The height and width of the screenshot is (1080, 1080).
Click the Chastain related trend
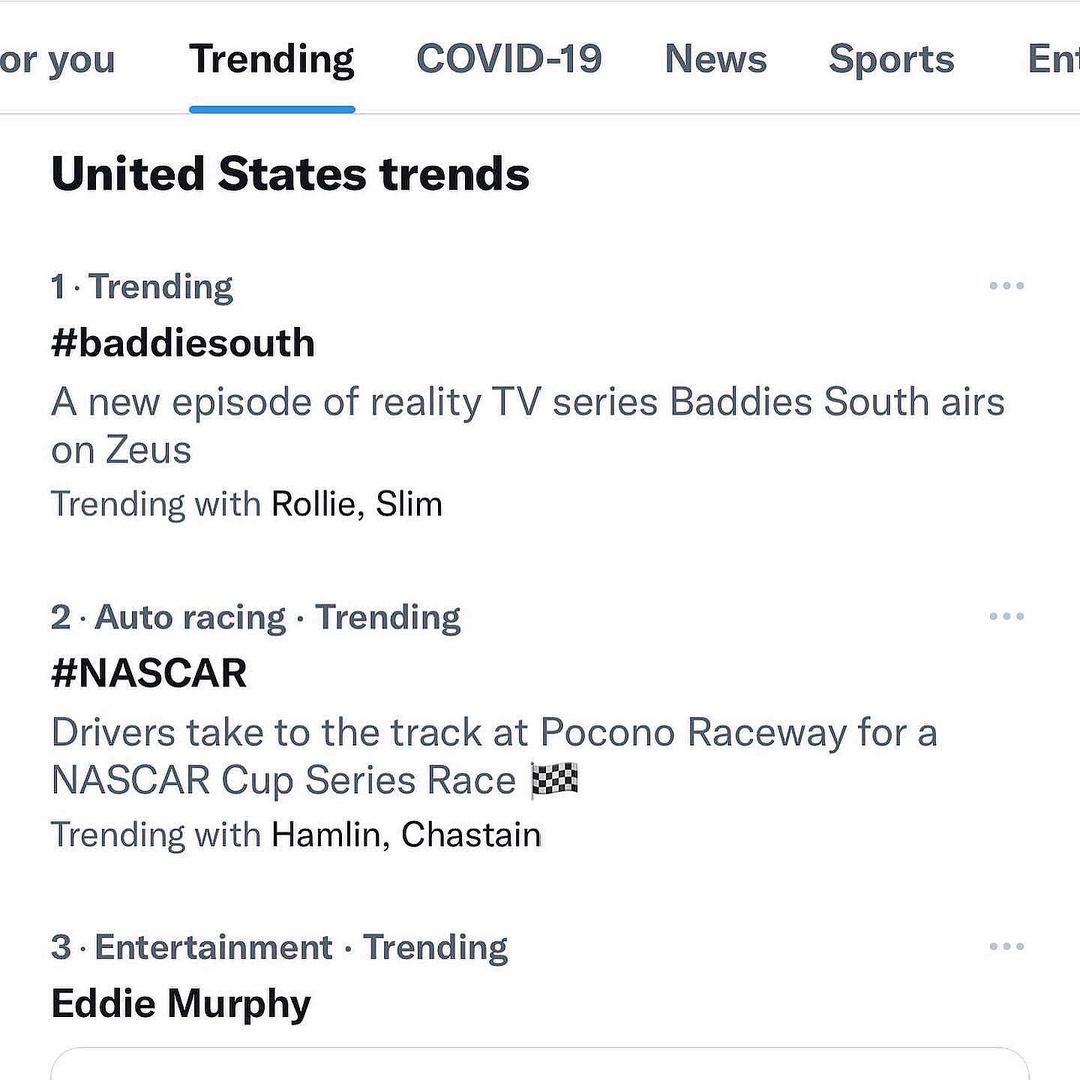[471, 834]
